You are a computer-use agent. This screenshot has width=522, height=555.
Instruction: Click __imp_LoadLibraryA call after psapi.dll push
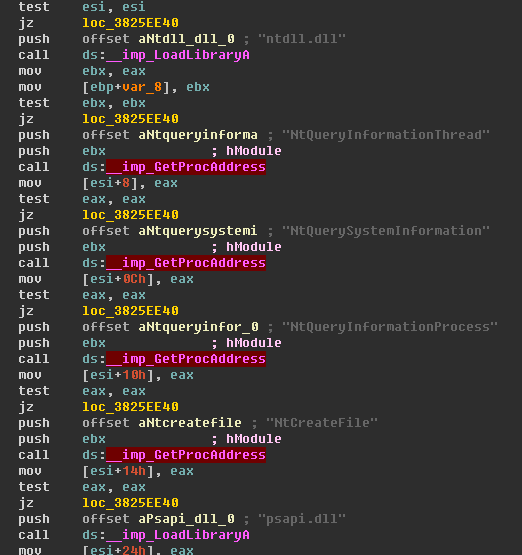[178, 535]
